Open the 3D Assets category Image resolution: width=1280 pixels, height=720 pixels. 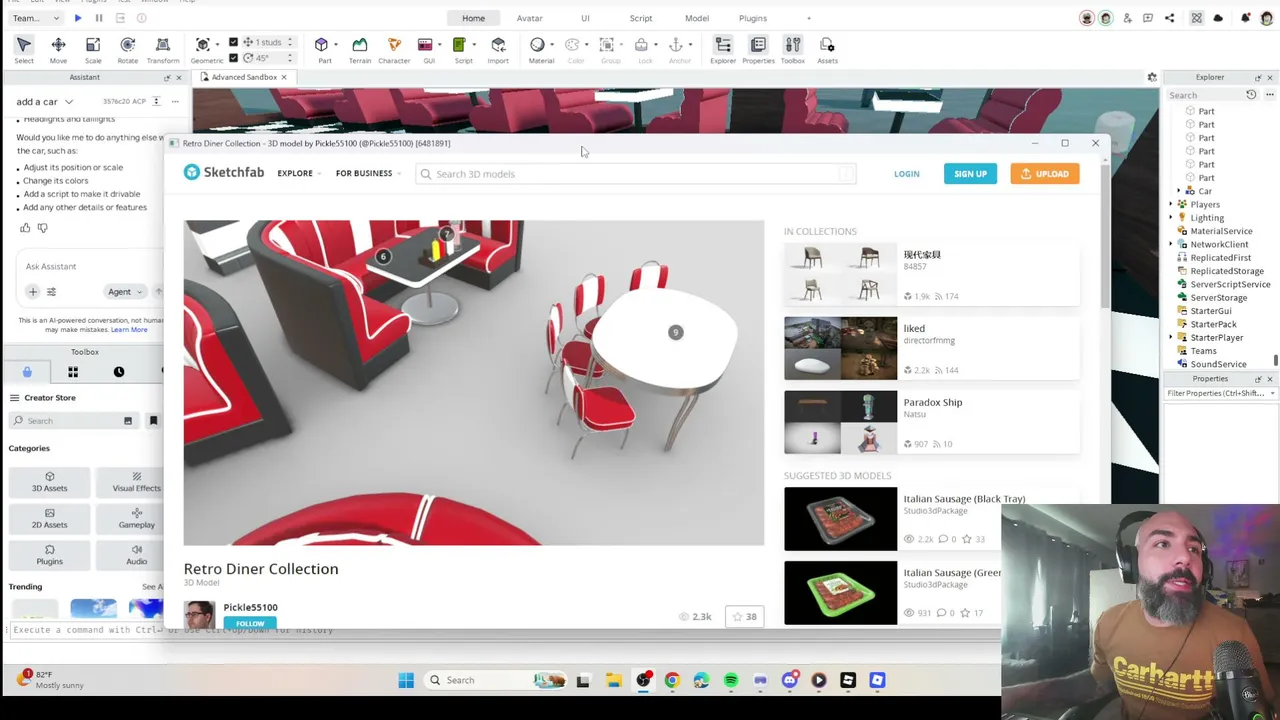coord(49,482)
